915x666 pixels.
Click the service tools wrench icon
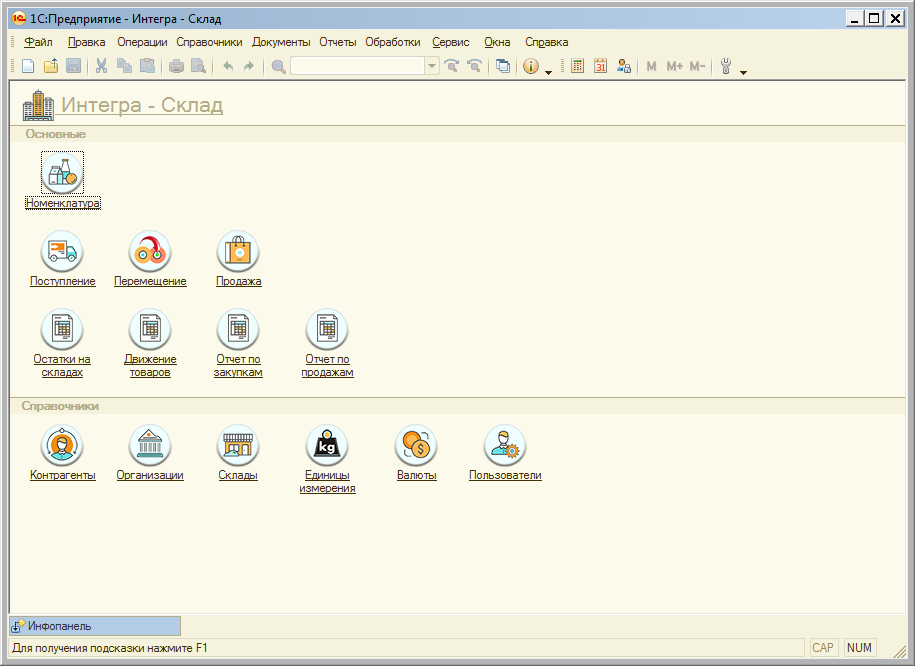726,66
